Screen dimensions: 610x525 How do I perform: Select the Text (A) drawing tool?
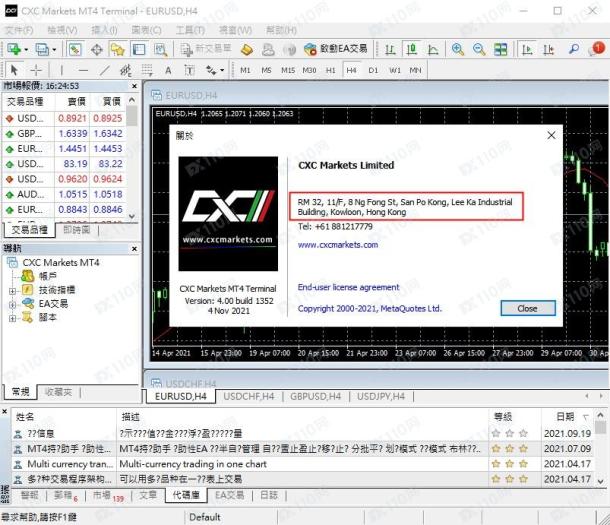point(168,70)
